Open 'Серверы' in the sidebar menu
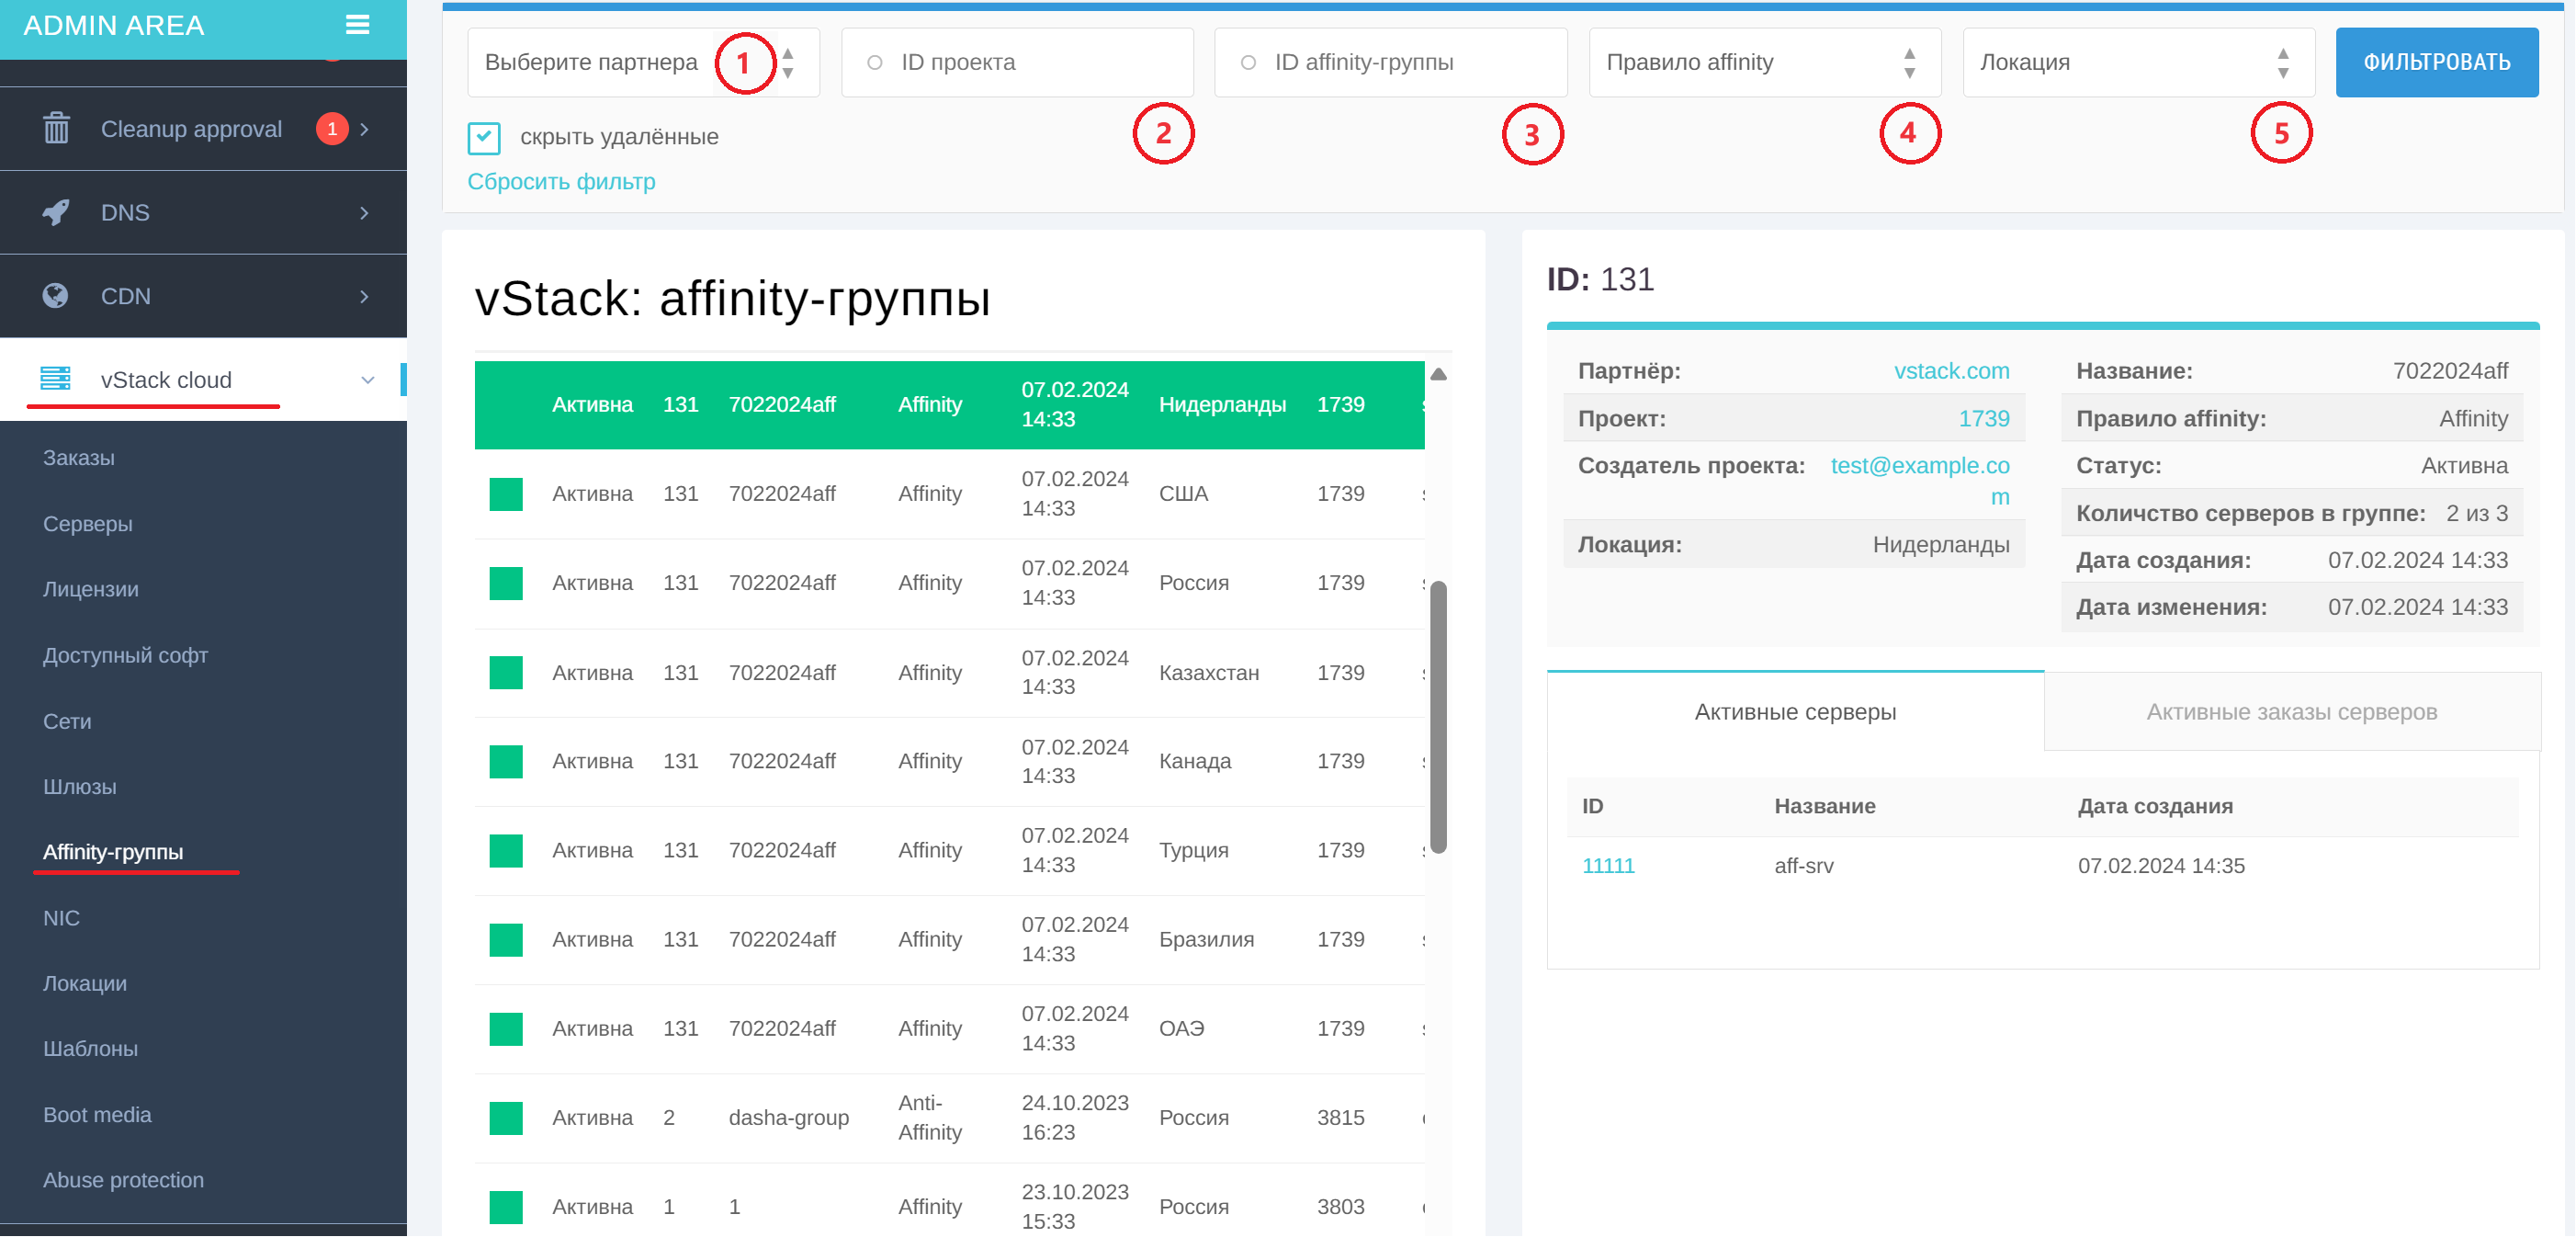The width and height of the screenshot is (2576, 1237). click(x=88, y=524)
